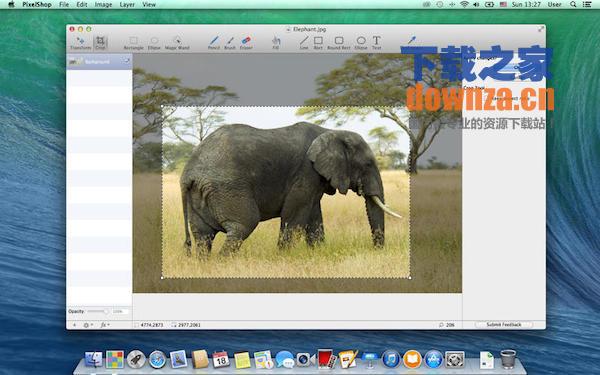Image resolution: width=600 pixels, height=375 pixels.
Task: Open the fx layer effects dropdown
Action: [x=105, y=325]
